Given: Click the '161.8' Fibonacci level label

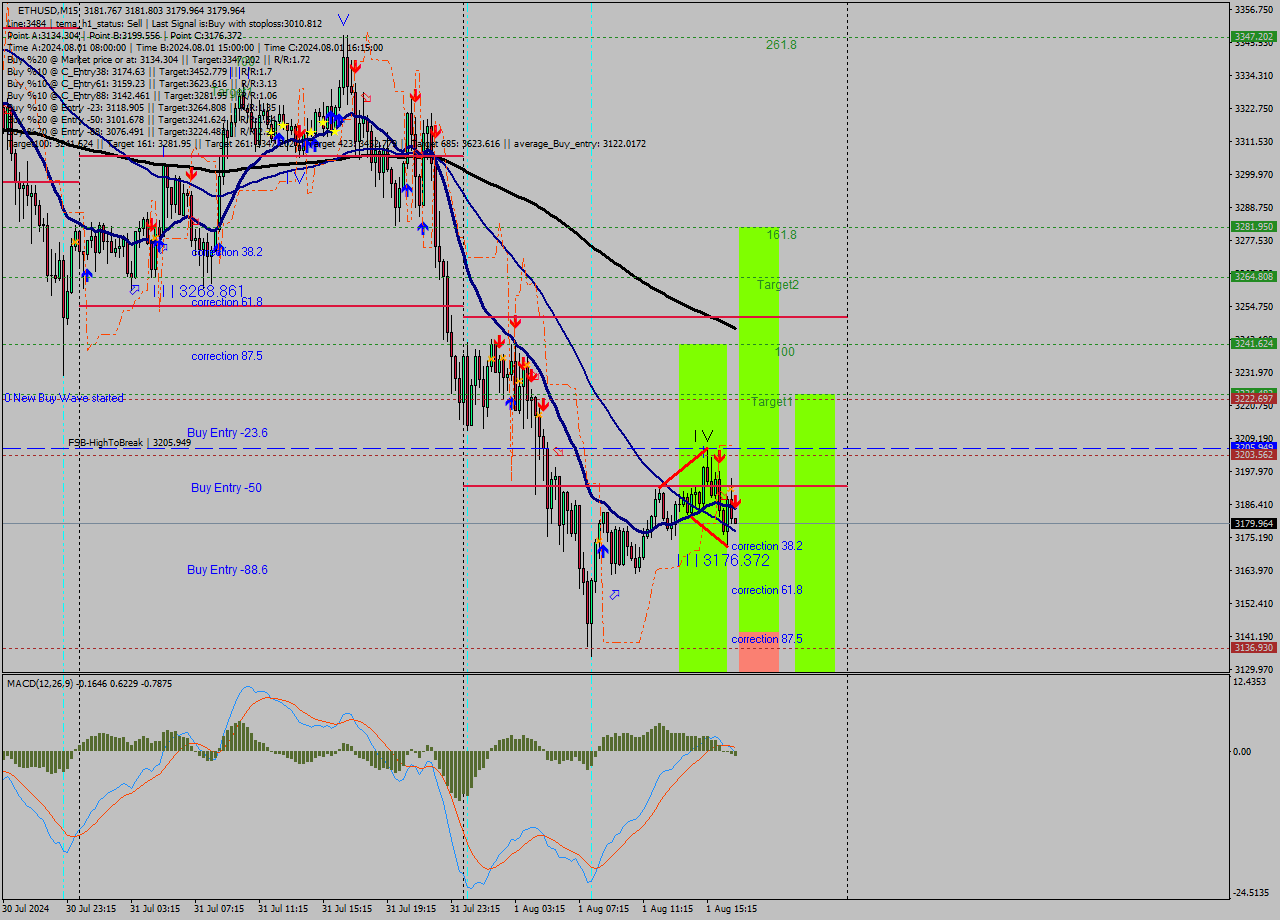Looking at the screenshot, I should click(x=782, y=235).
